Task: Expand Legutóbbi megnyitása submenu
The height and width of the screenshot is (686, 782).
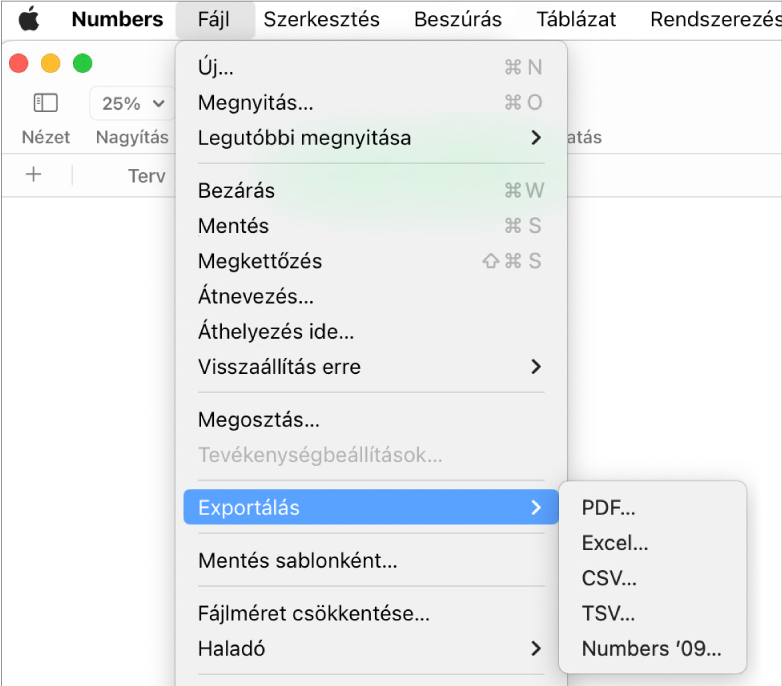Action: click(371, 138)
